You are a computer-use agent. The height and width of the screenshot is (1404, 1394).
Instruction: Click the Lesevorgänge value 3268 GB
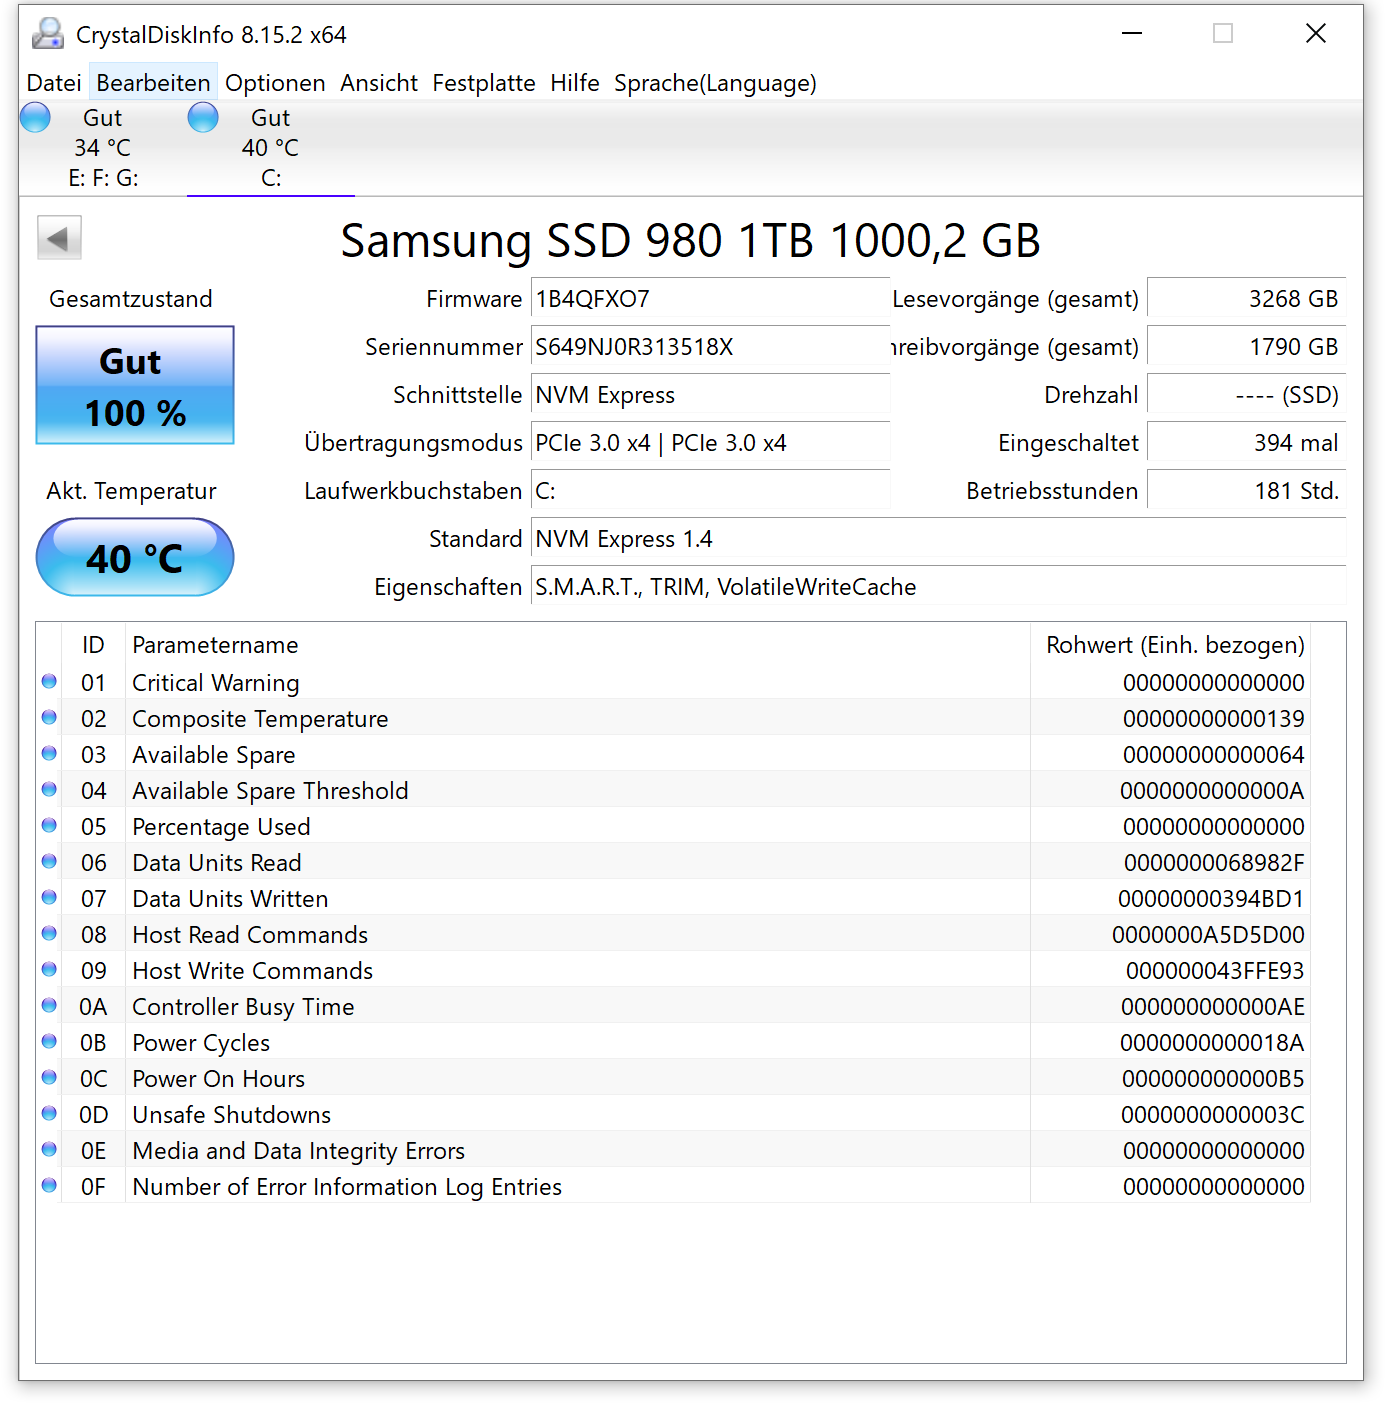click(1246, 299)
